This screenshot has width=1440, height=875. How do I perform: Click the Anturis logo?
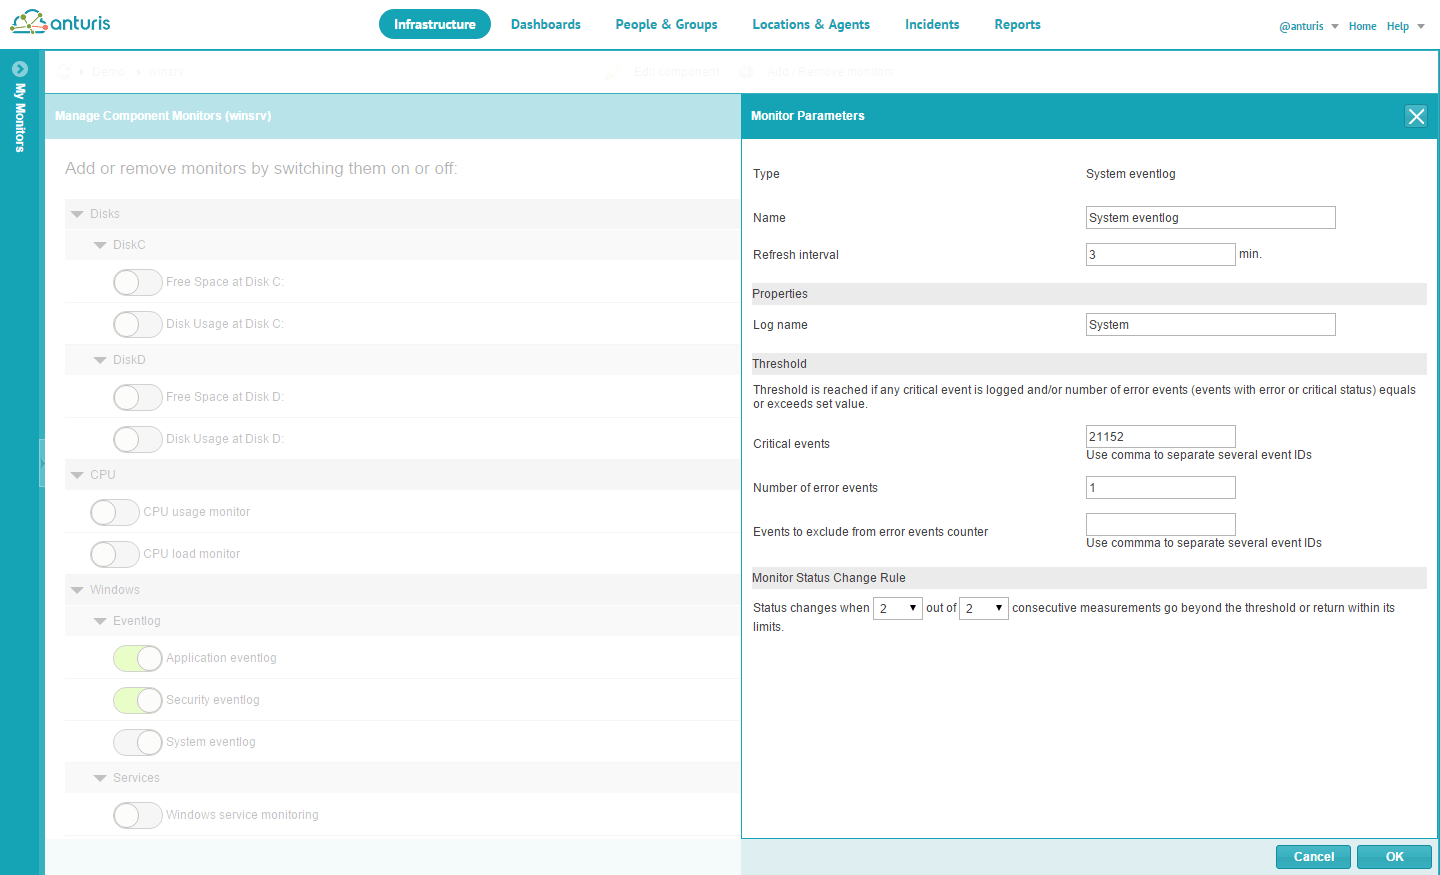pos(61,22)
